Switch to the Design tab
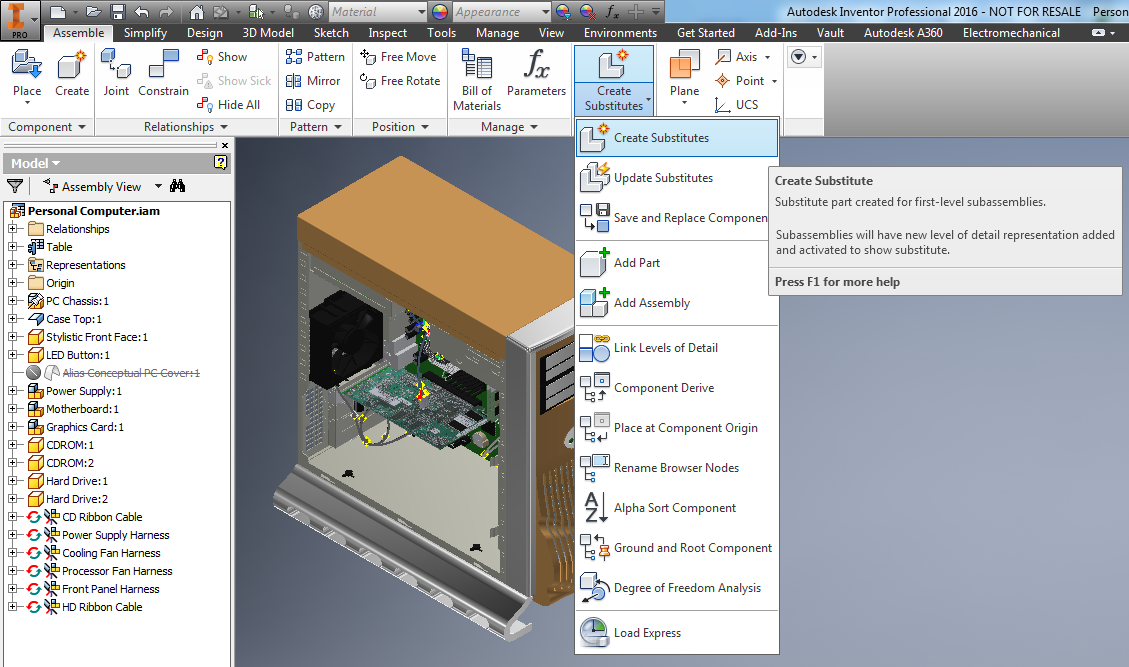Image resolution: width=1129 pixels, height=667 pixels. (204, 33)
